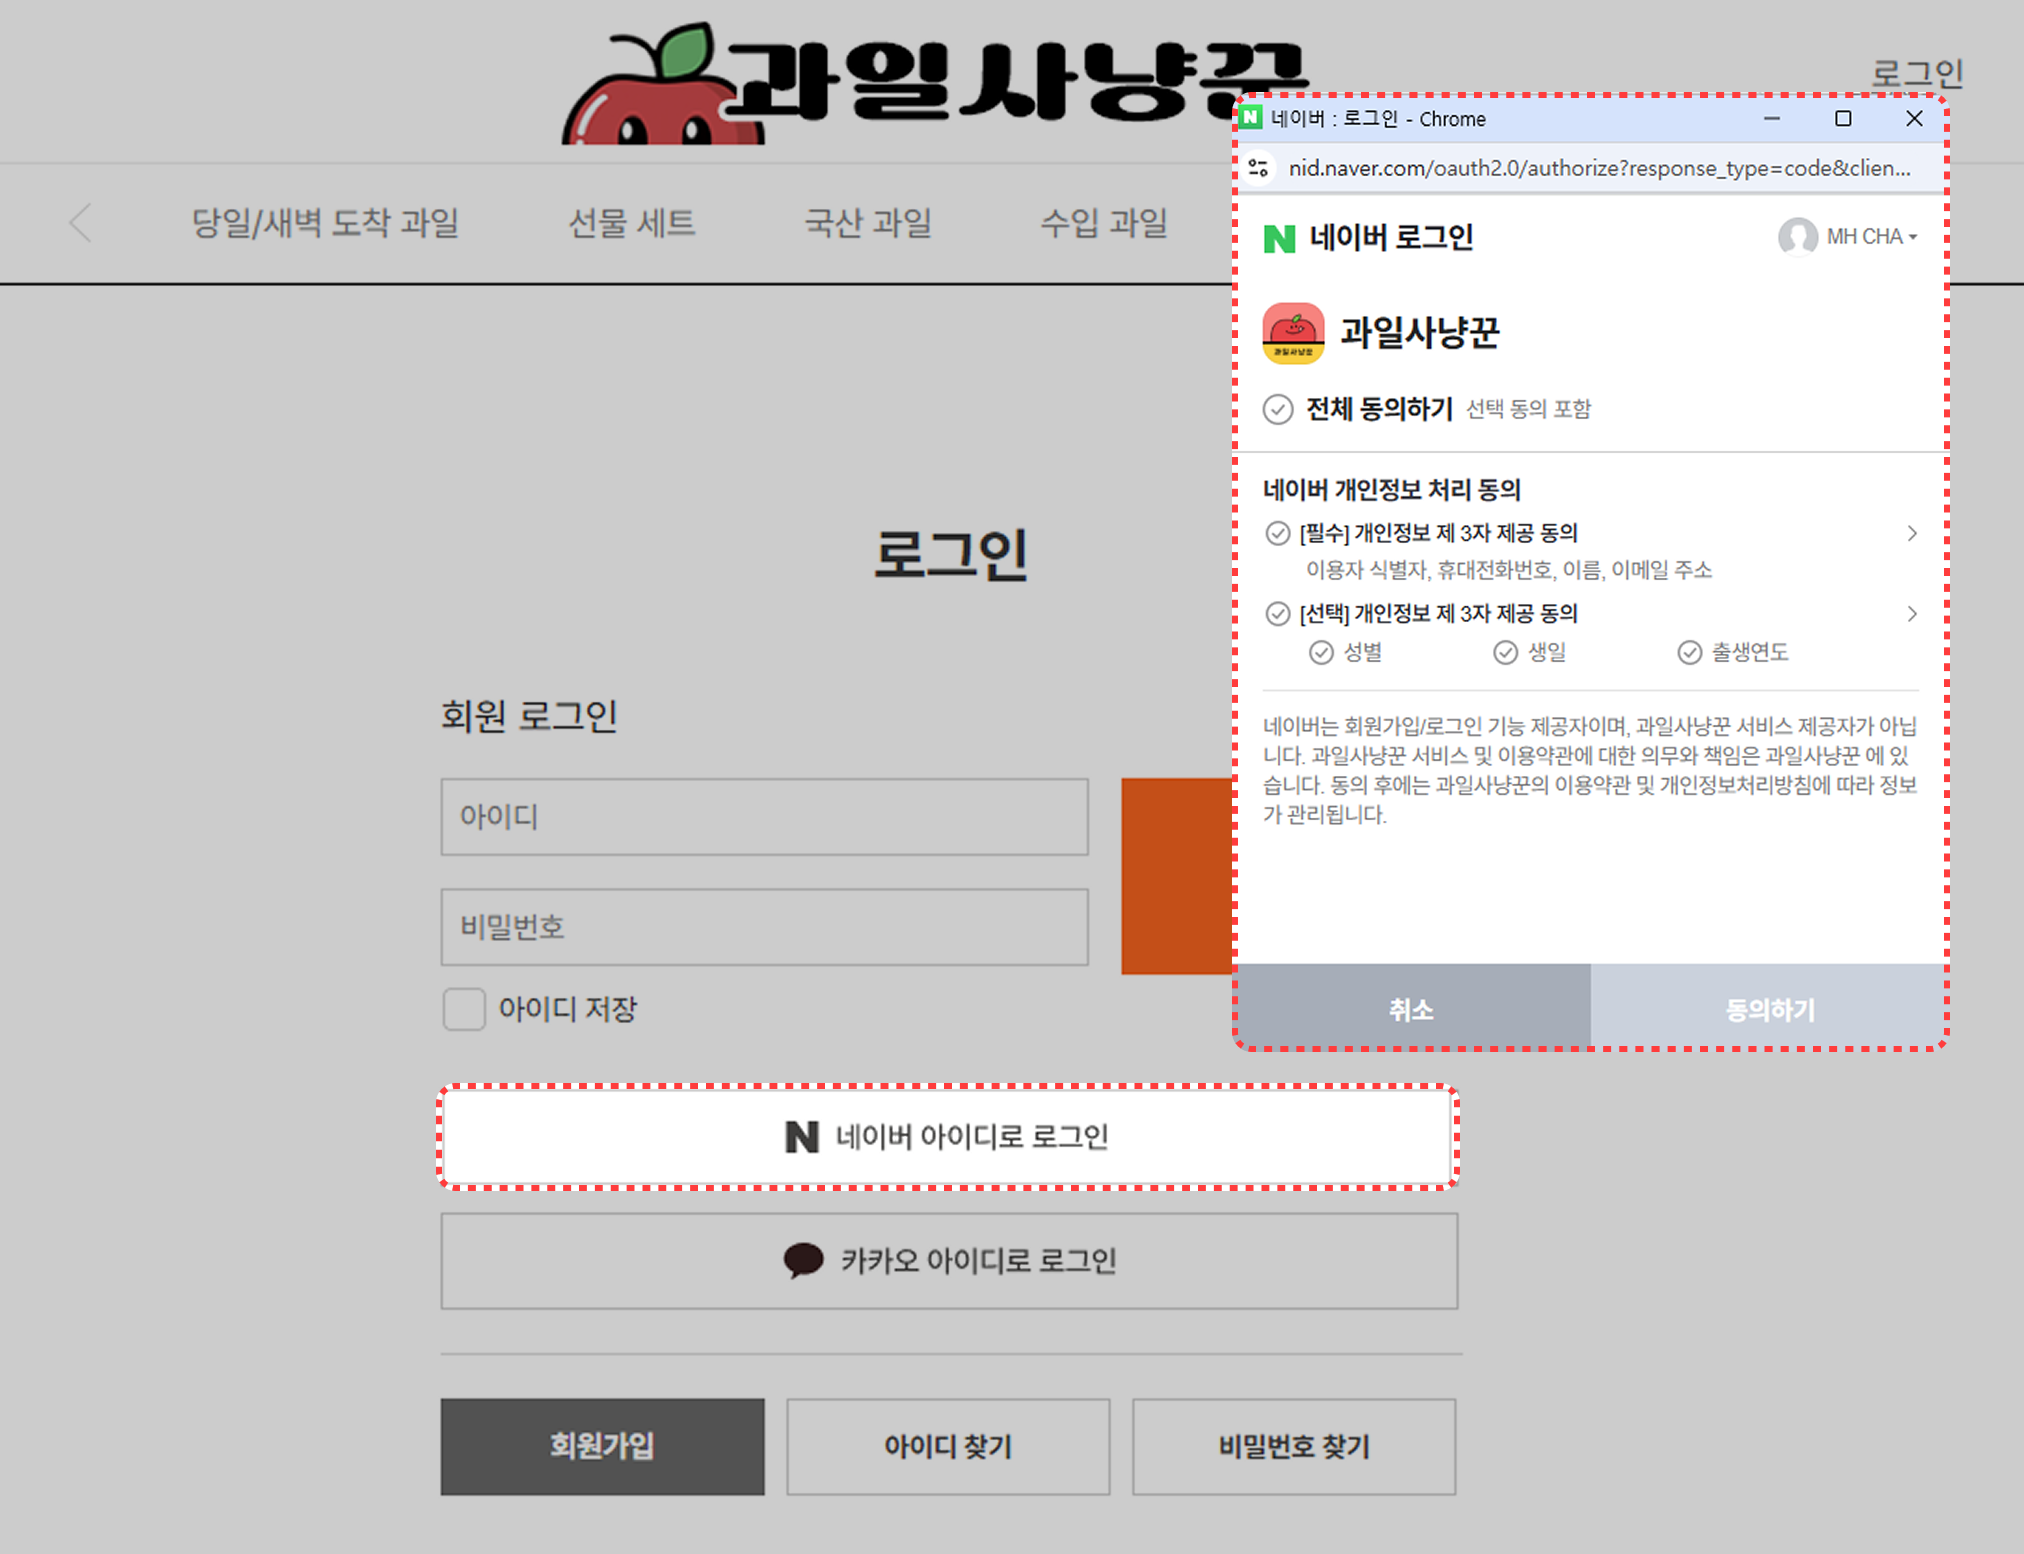The width and height of the screenshot is (2024, 1554).
Task: Click 네이버 개인정보 처리 동의 heading
Action: pos(1391,490)
